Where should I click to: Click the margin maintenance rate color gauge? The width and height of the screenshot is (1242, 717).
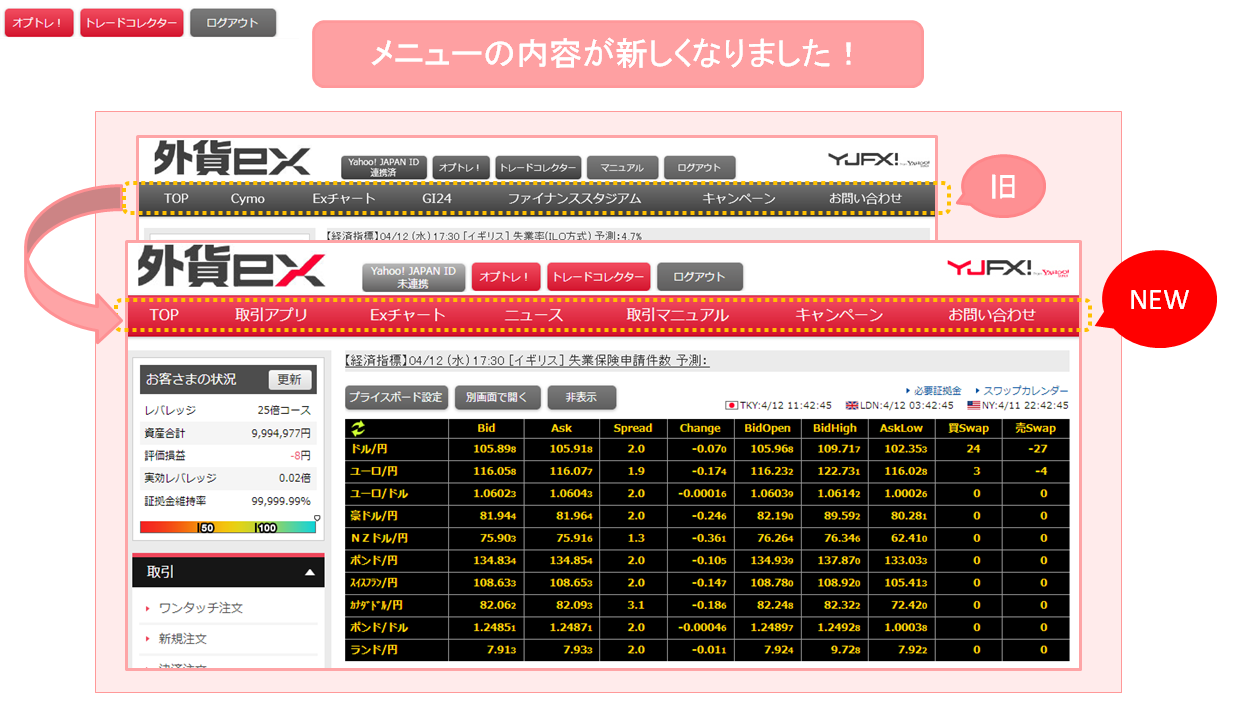pos(228,527)
